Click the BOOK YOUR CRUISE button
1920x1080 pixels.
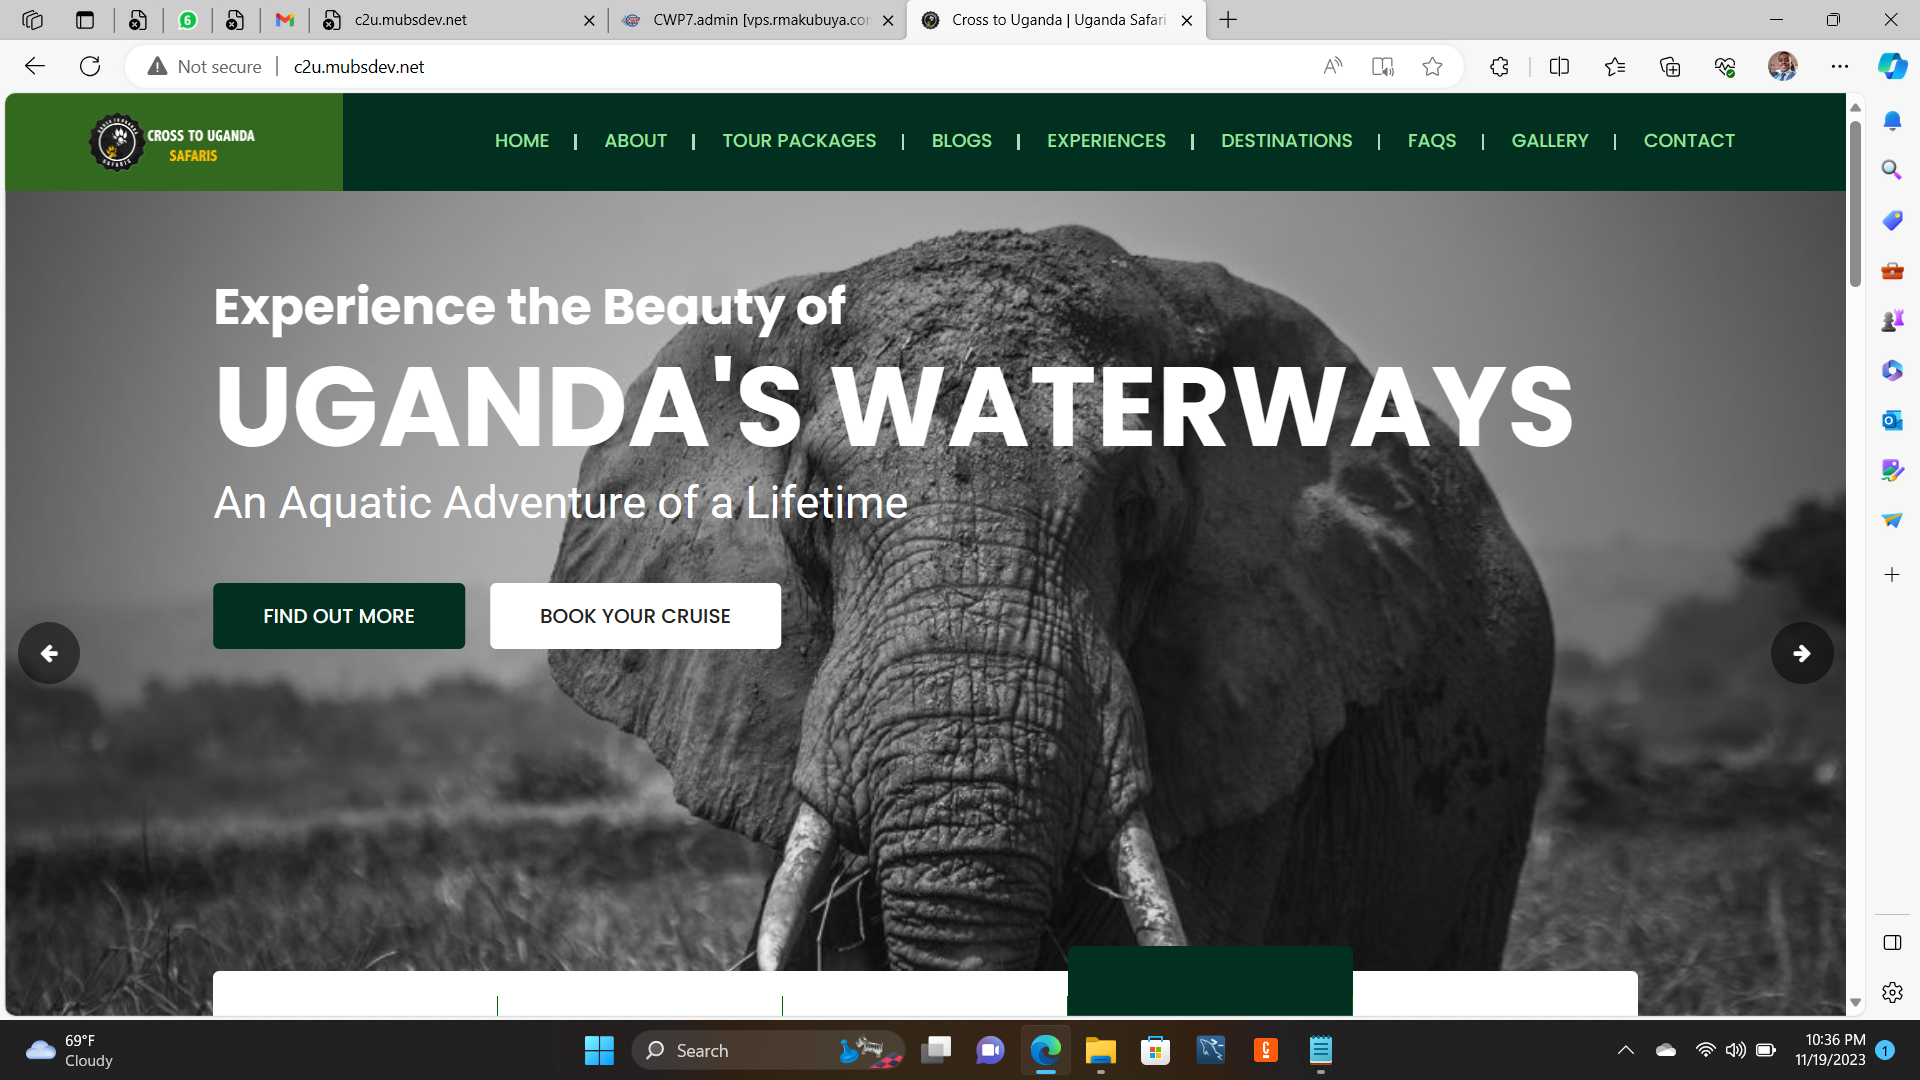point(635,616)
